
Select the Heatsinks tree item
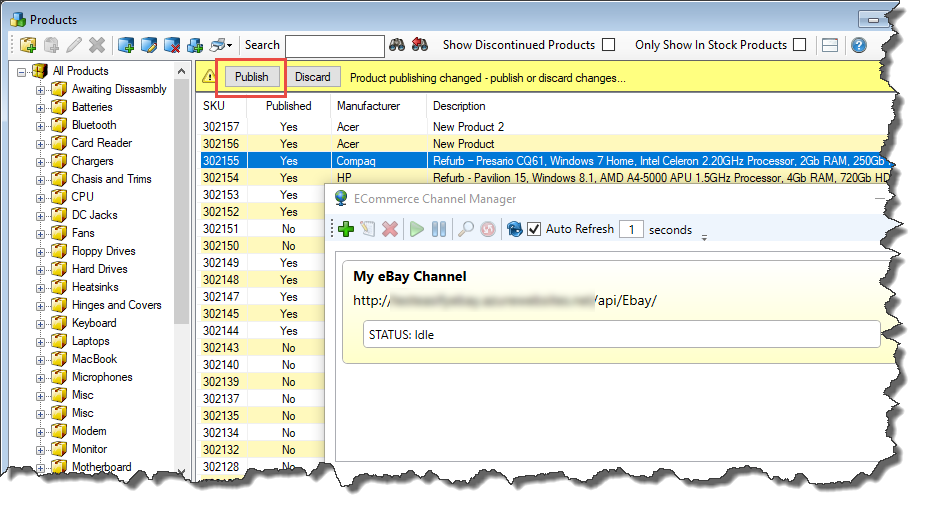(95, 287)
